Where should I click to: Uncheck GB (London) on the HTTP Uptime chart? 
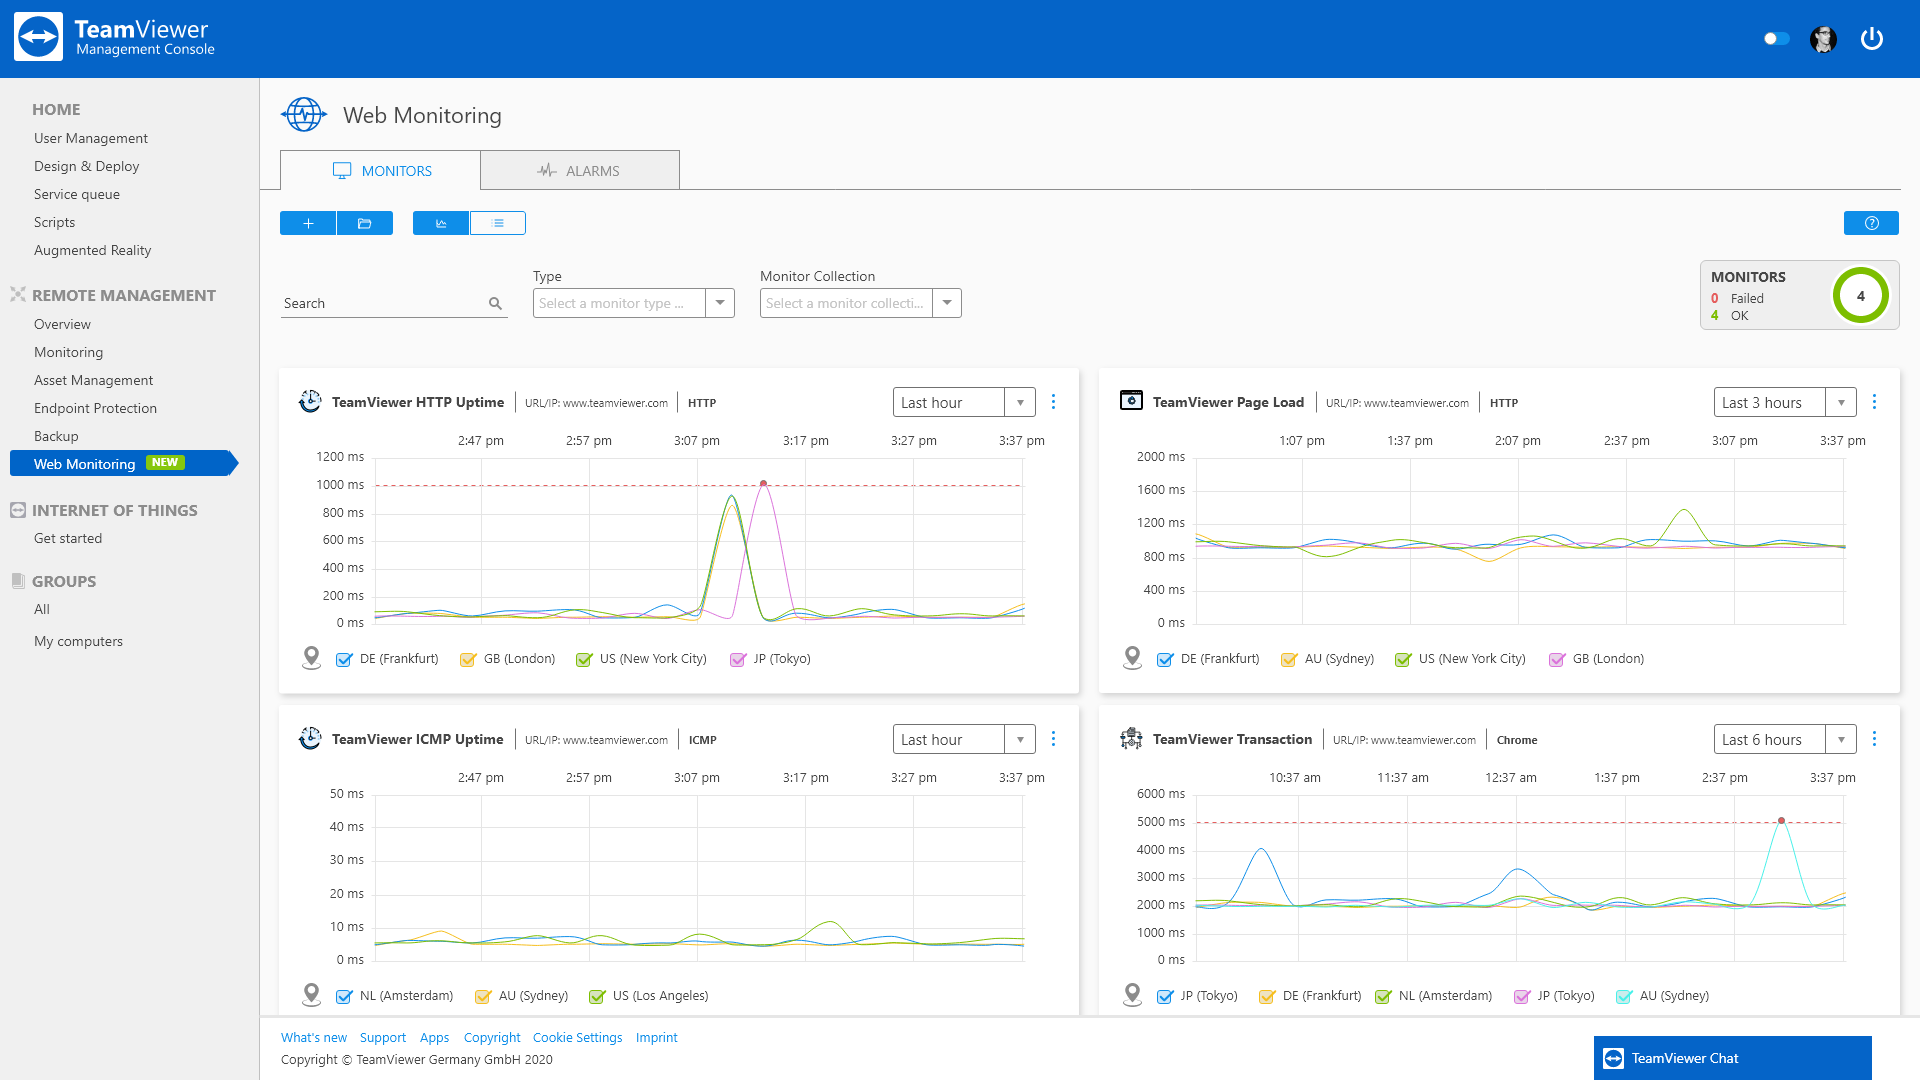tap(468, 659)
